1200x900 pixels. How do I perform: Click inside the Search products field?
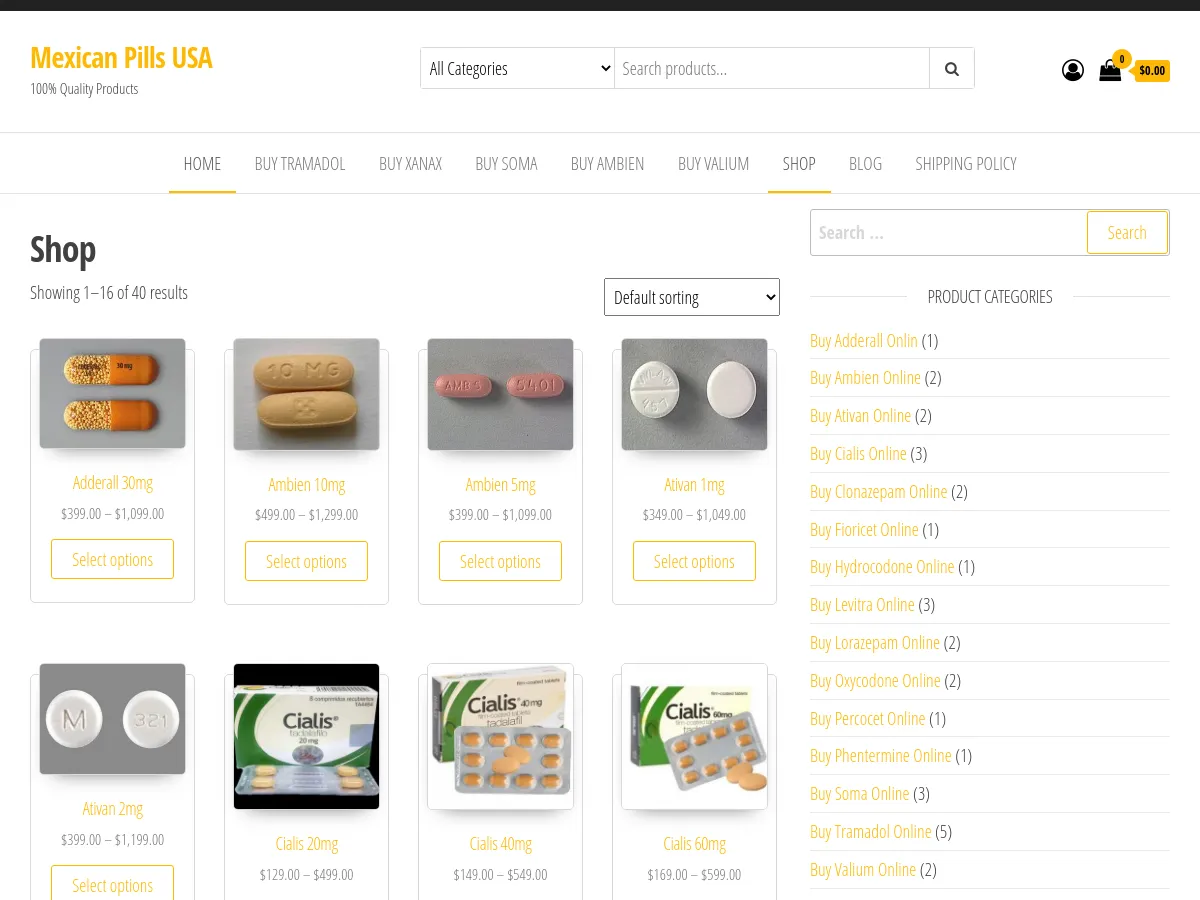772,68
